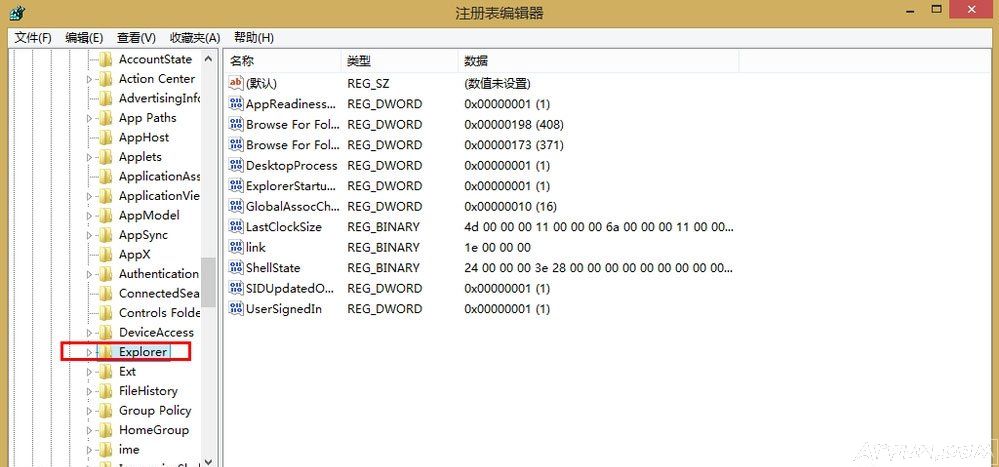This screenshot has height=467, width=999.
Task: Open the 收藏夹(A) menu
Action: tap(195, 38)
